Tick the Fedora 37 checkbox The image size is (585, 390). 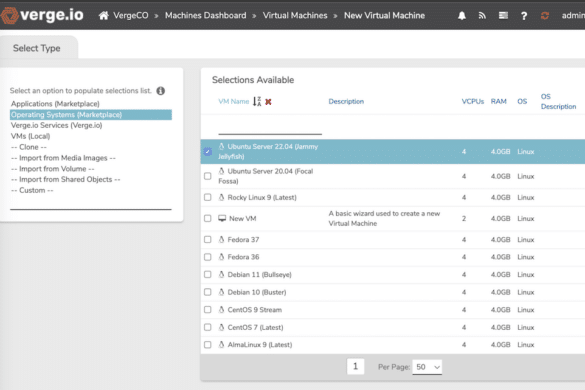coord(208,239)
